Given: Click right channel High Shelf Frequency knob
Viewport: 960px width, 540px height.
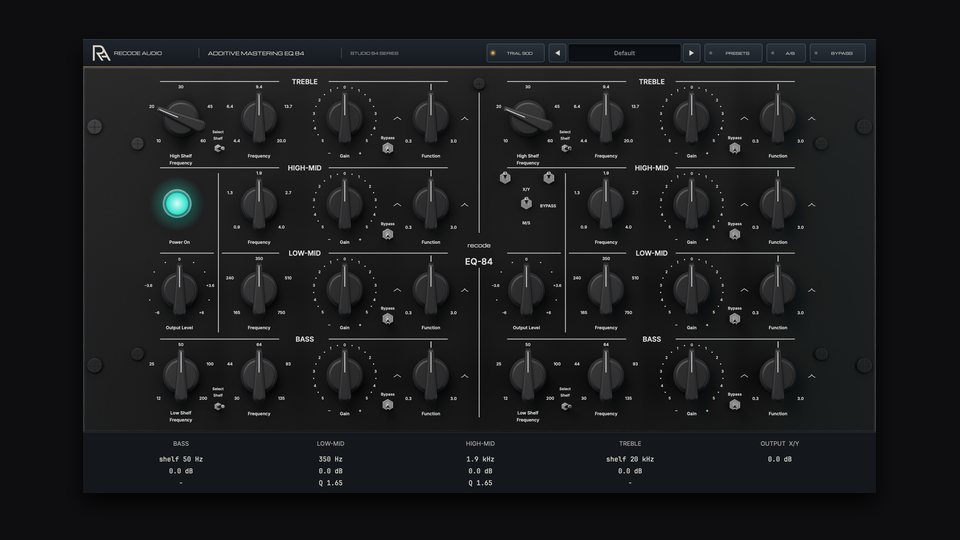Looking at the screenshot, I should point(528,118).
